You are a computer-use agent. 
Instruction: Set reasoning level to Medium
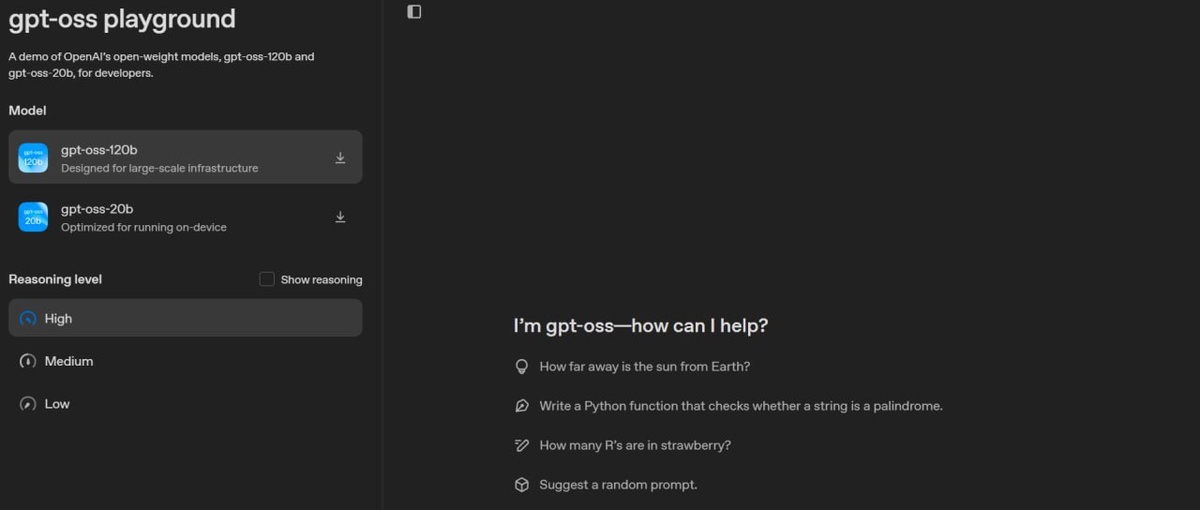[186, 361]
